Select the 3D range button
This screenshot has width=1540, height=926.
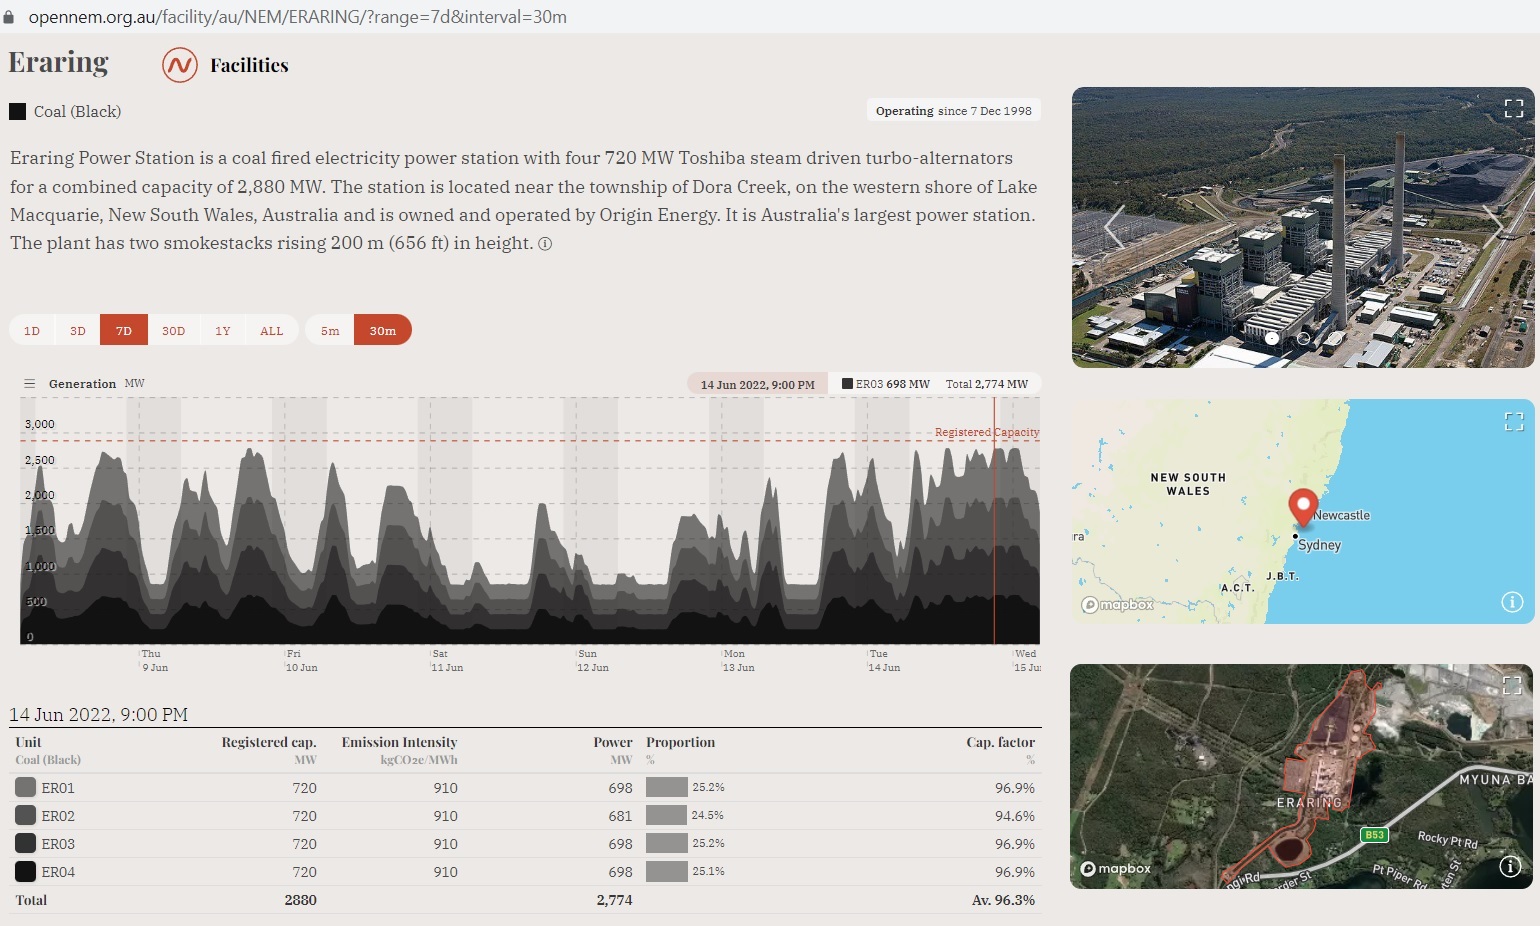(78, 330)
